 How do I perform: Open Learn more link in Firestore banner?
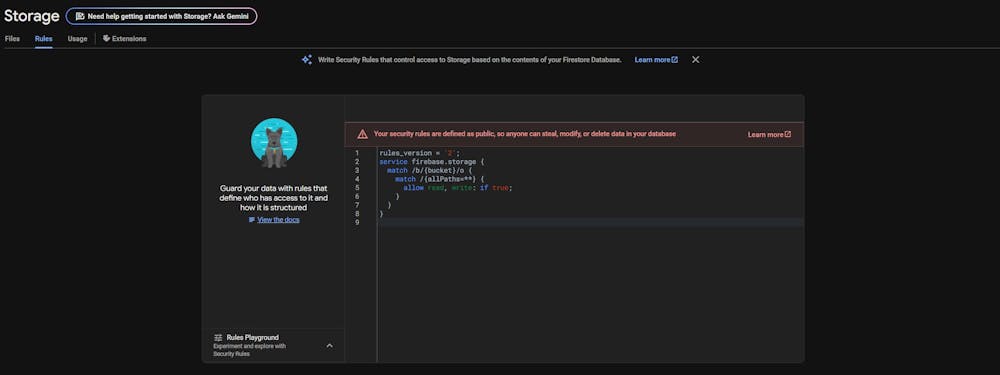click(x=656, y=59)
